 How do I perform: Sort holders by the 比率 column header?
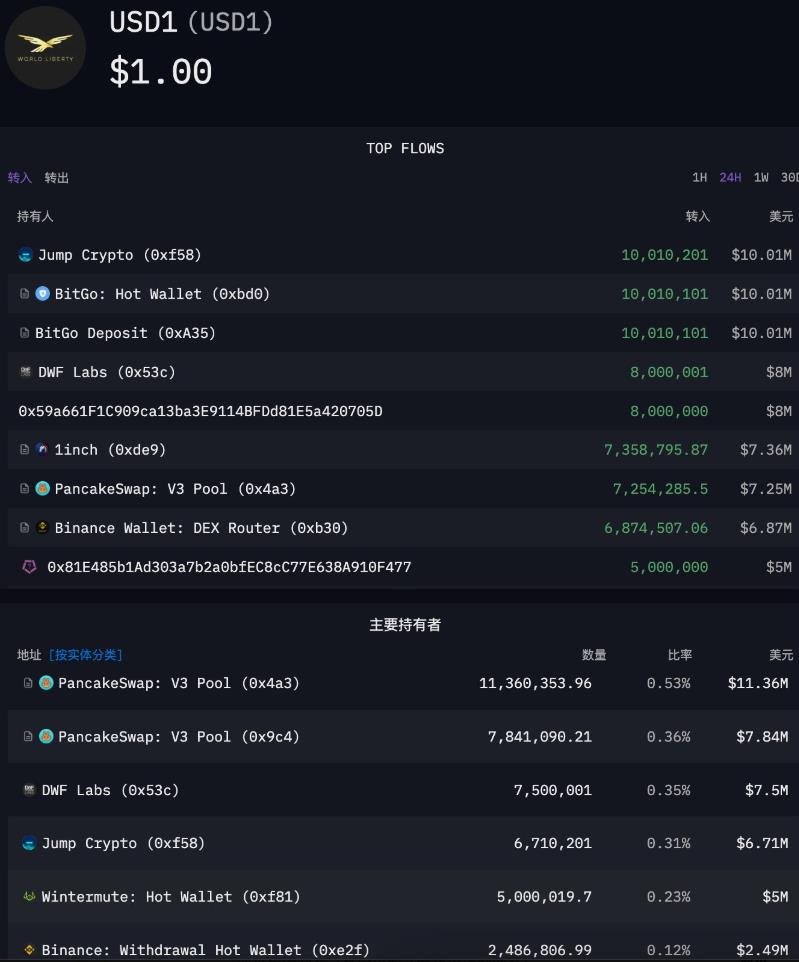pyautogui.click(x=680, y=655)
